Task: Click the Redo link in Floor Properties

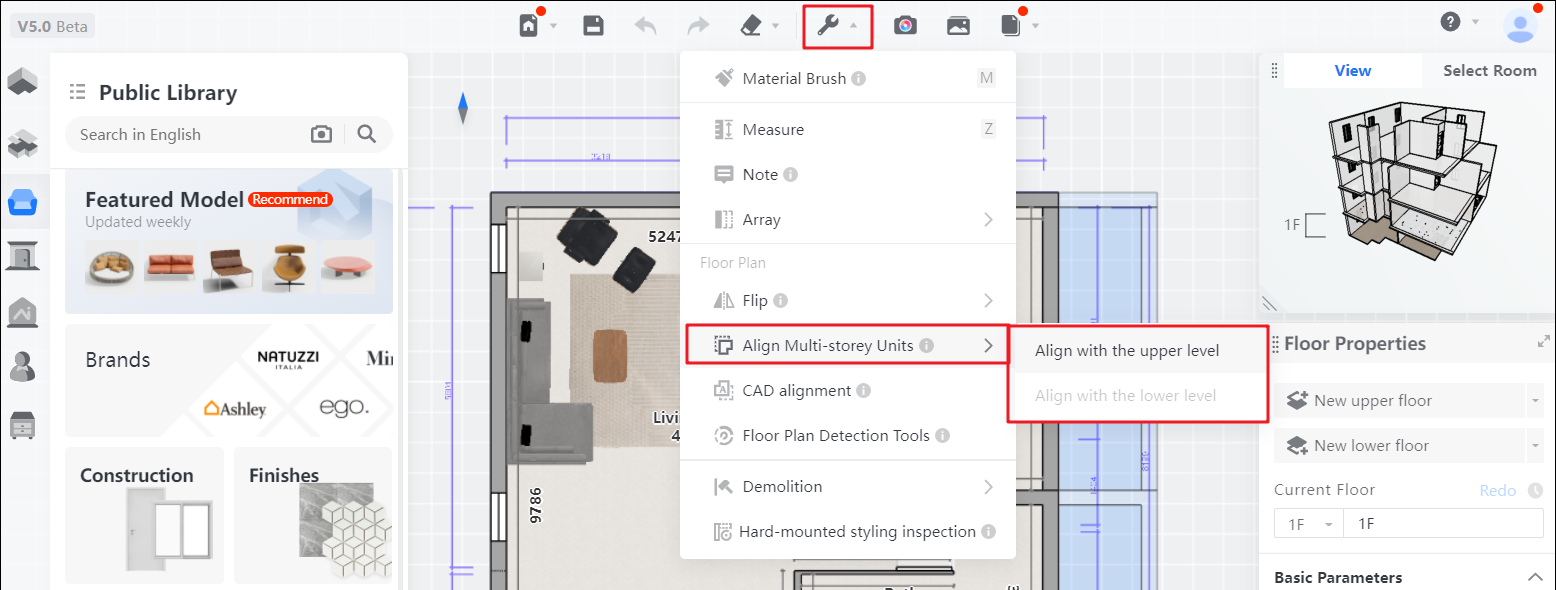Action: click(1496, 490)
